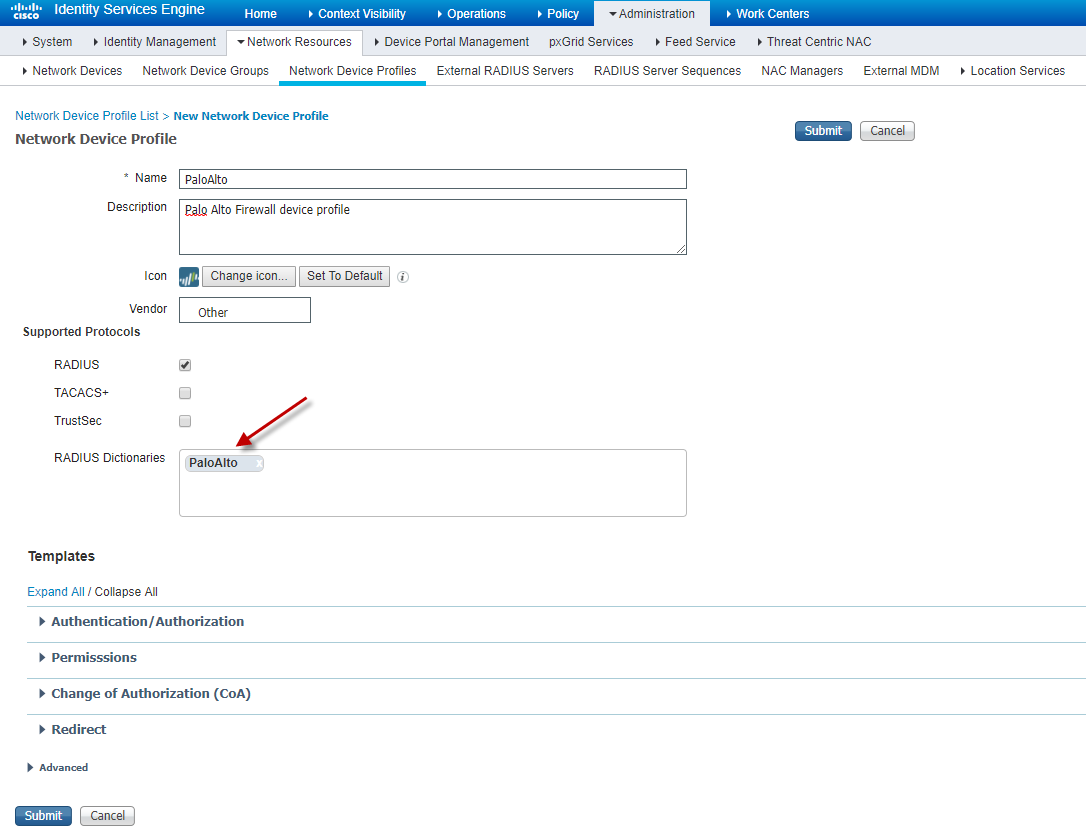This screenshot has height=834, width=1086.
Task: Open the Identity Management submenu
Action: click(x=154, y=42)
